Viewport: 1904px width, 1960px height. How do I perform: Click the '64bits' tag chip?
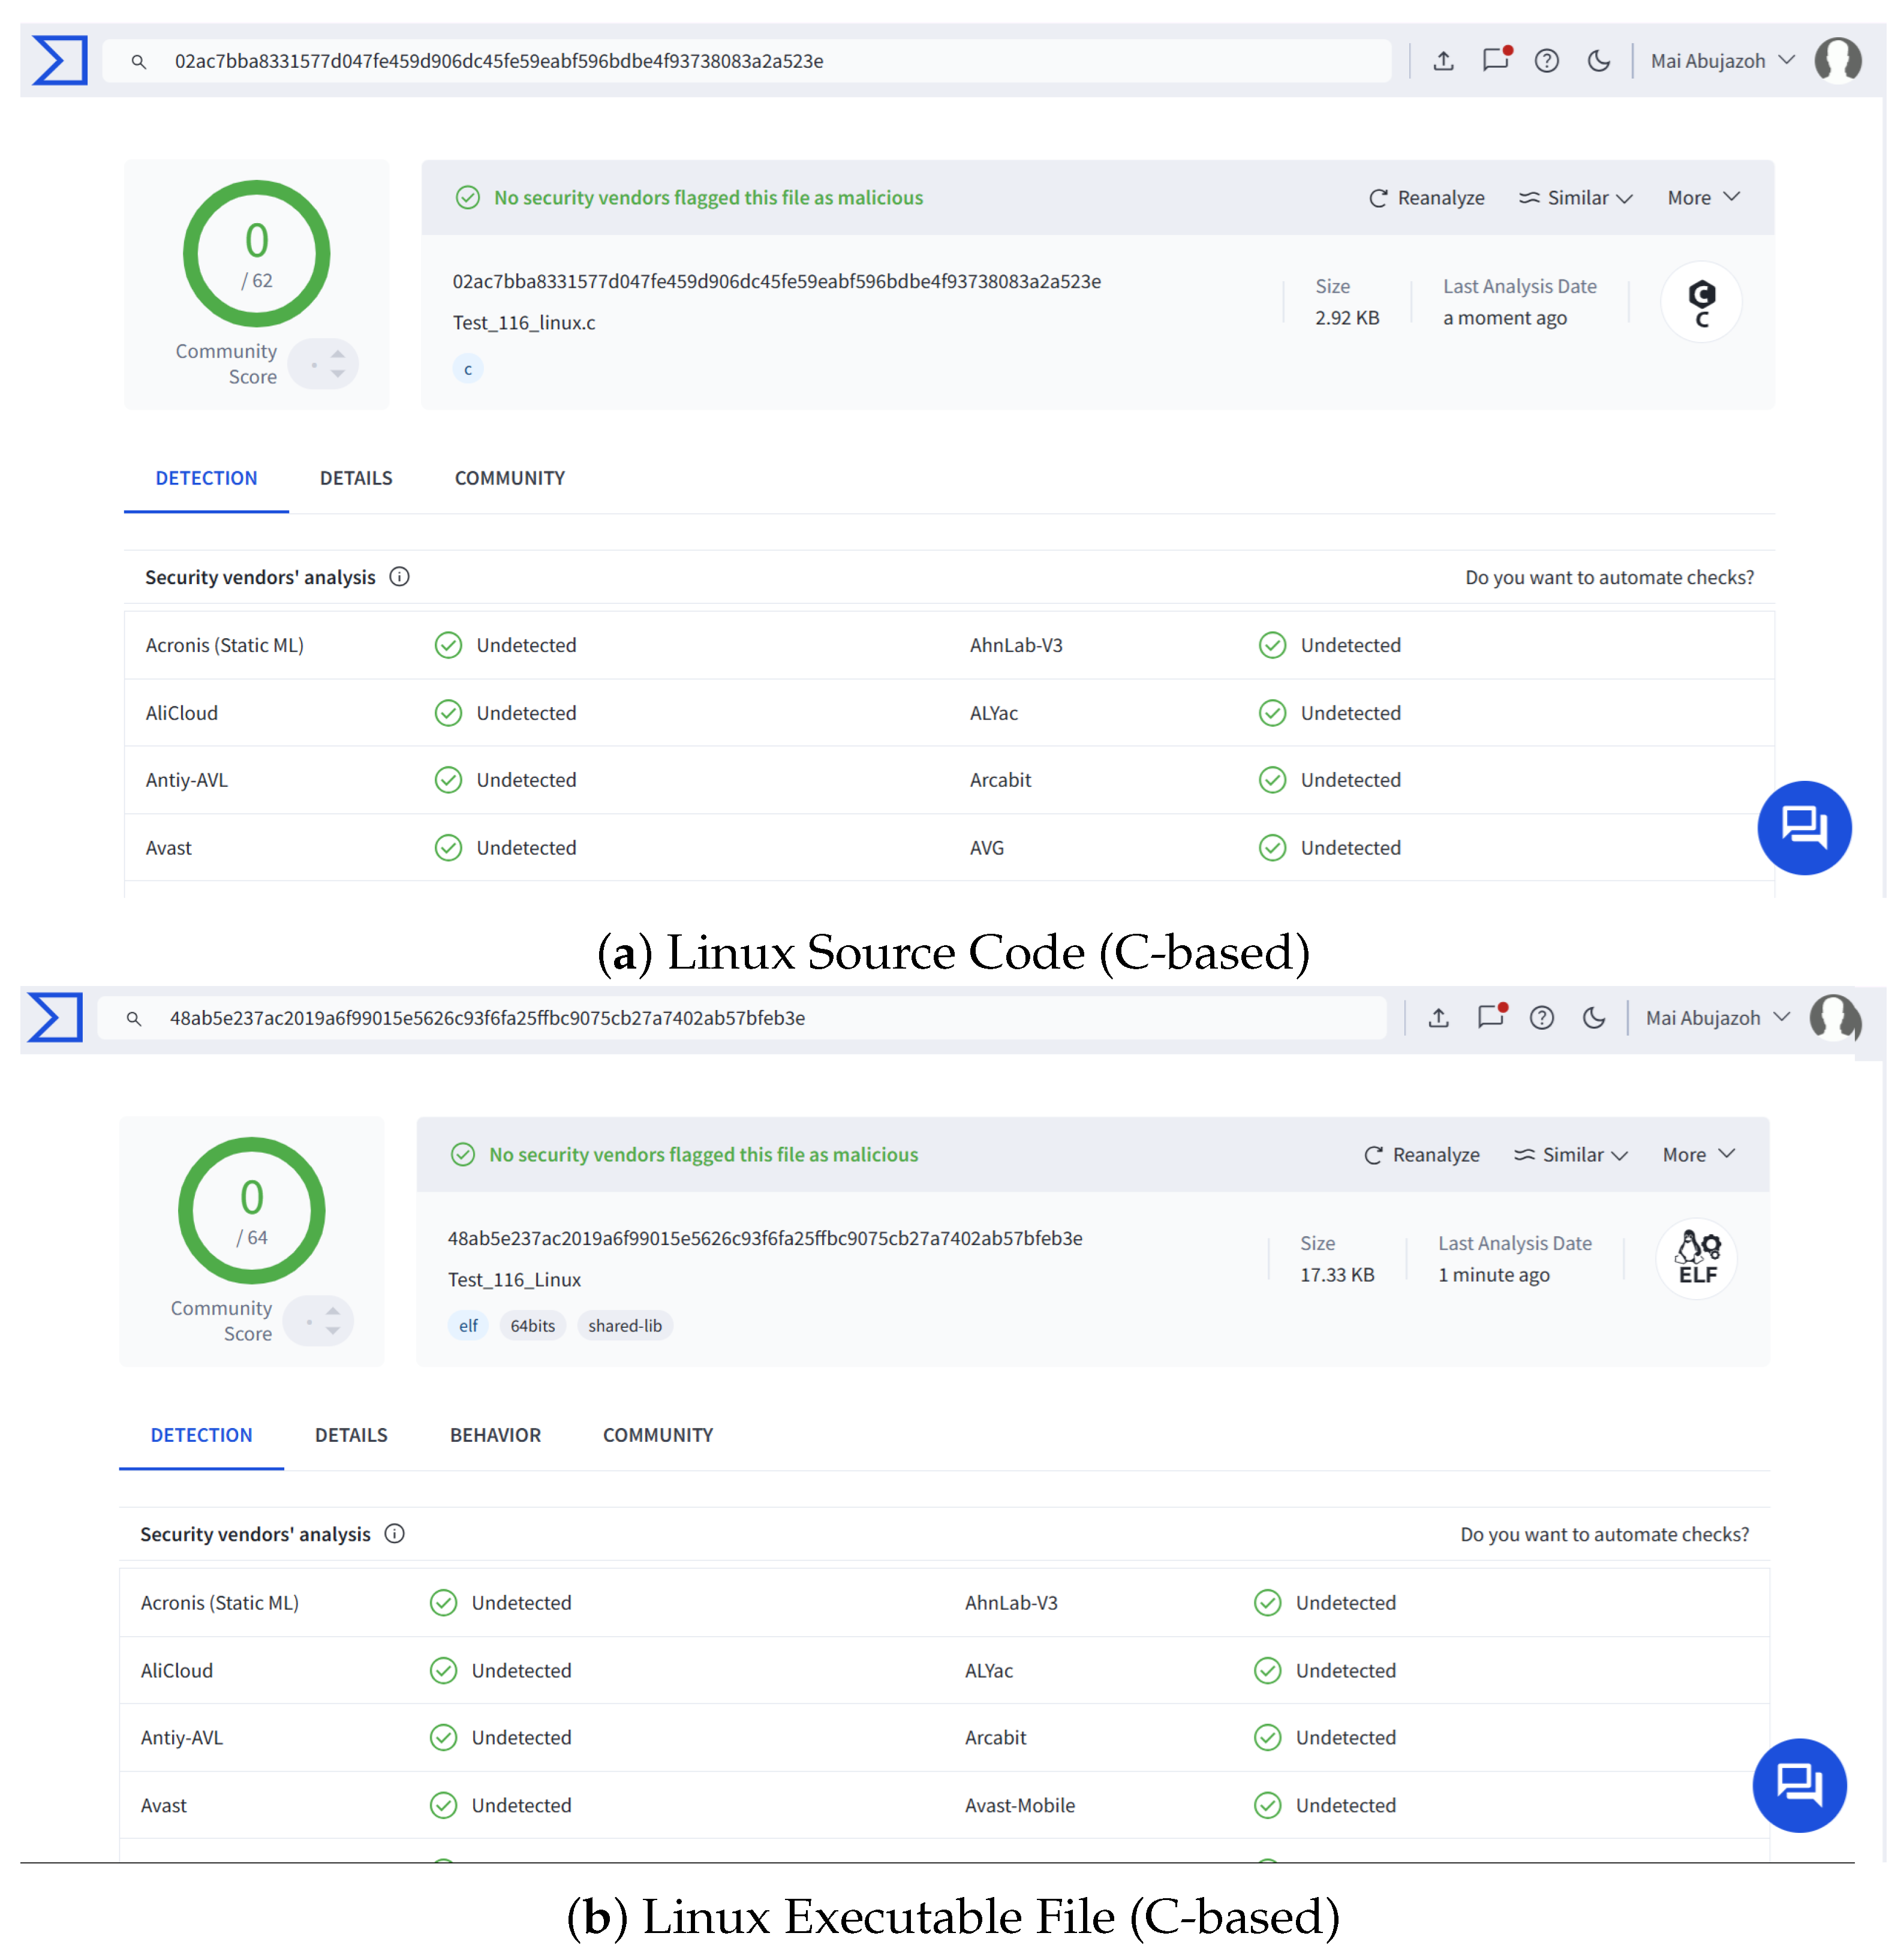[x=533, y=1326]
